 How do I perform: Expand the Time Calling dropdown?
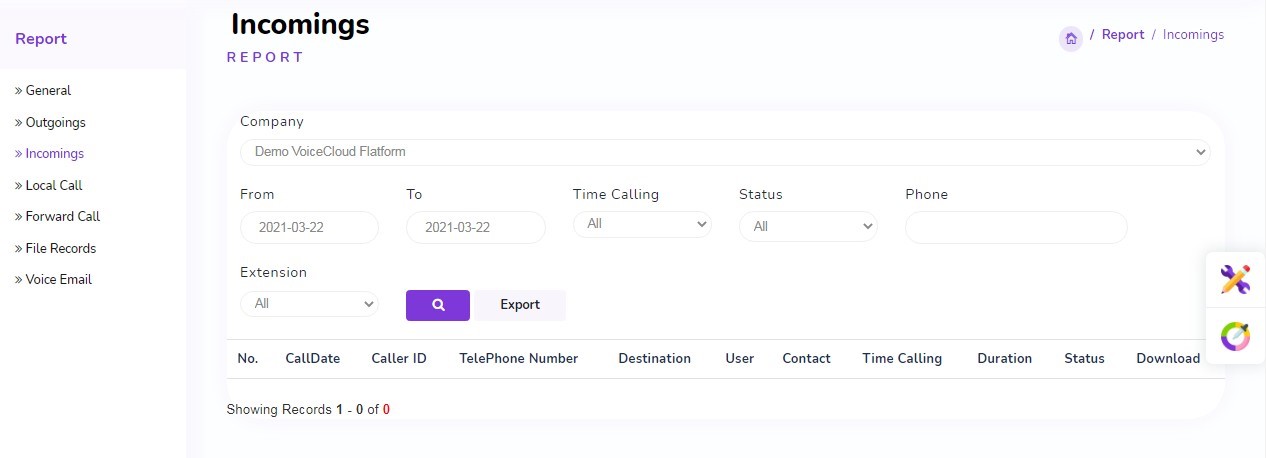coord(641,224)
